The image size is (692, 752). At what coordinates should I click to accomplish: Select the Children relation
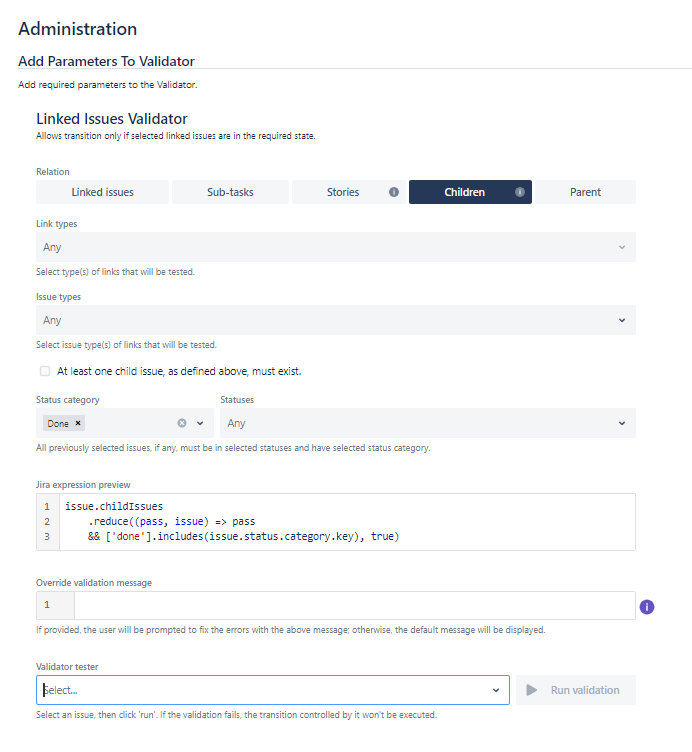(x=470, y=192)
